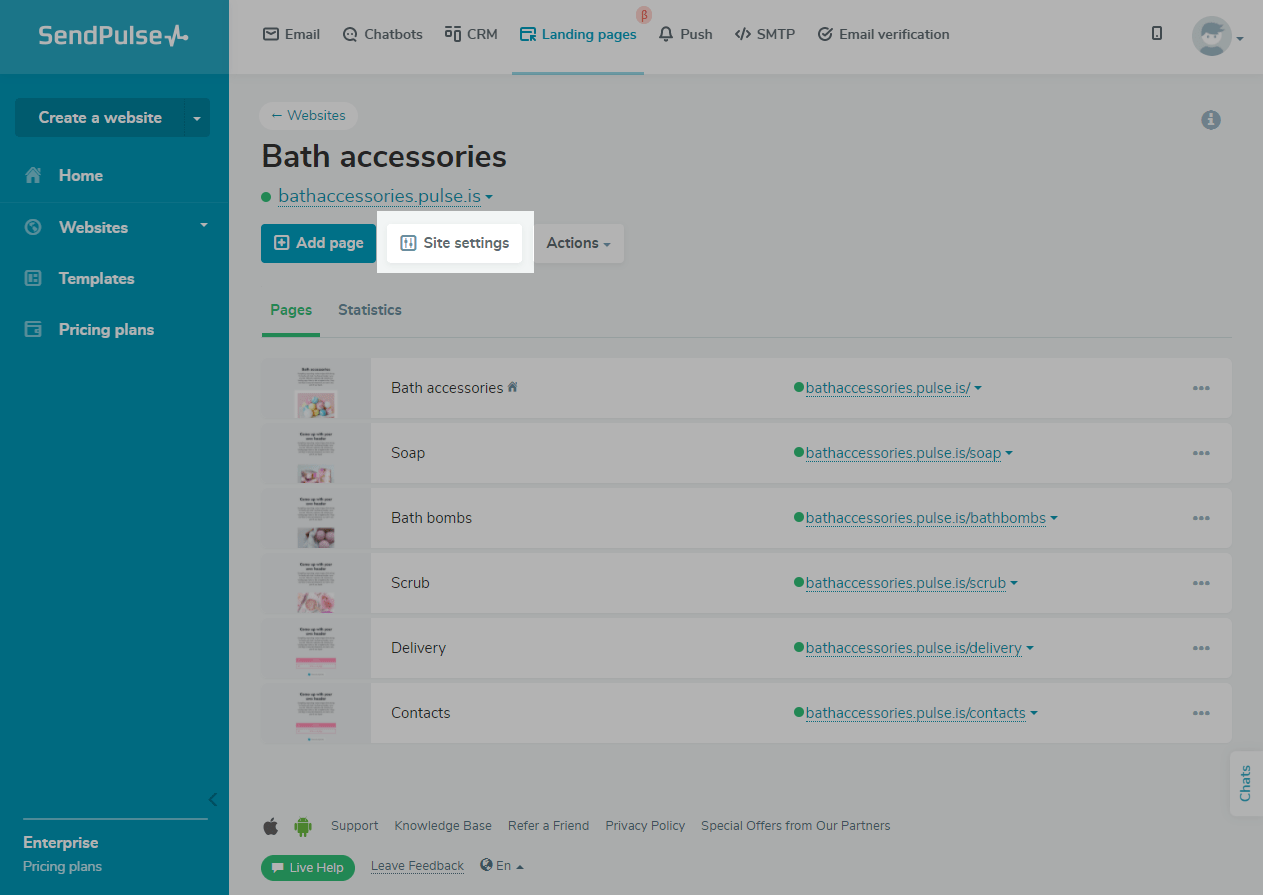Switch to the Statistics tab

(x=370, y=310)
